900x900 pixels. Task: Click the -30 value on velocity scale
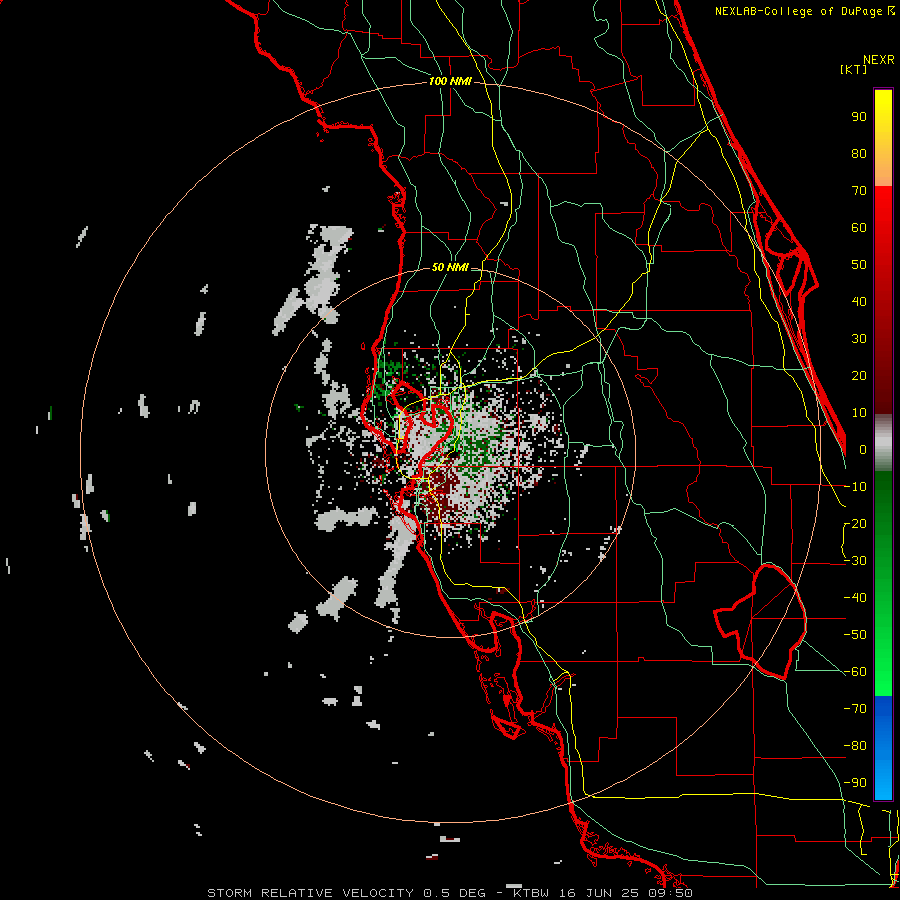pyautogui.click(x=855, y=561)
